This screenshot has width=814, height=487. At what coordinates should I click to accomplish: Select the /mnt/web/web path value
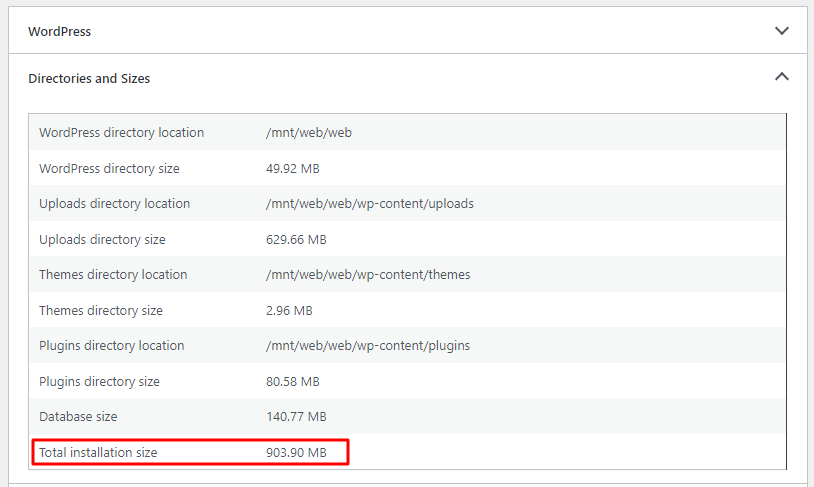(309, 132)
